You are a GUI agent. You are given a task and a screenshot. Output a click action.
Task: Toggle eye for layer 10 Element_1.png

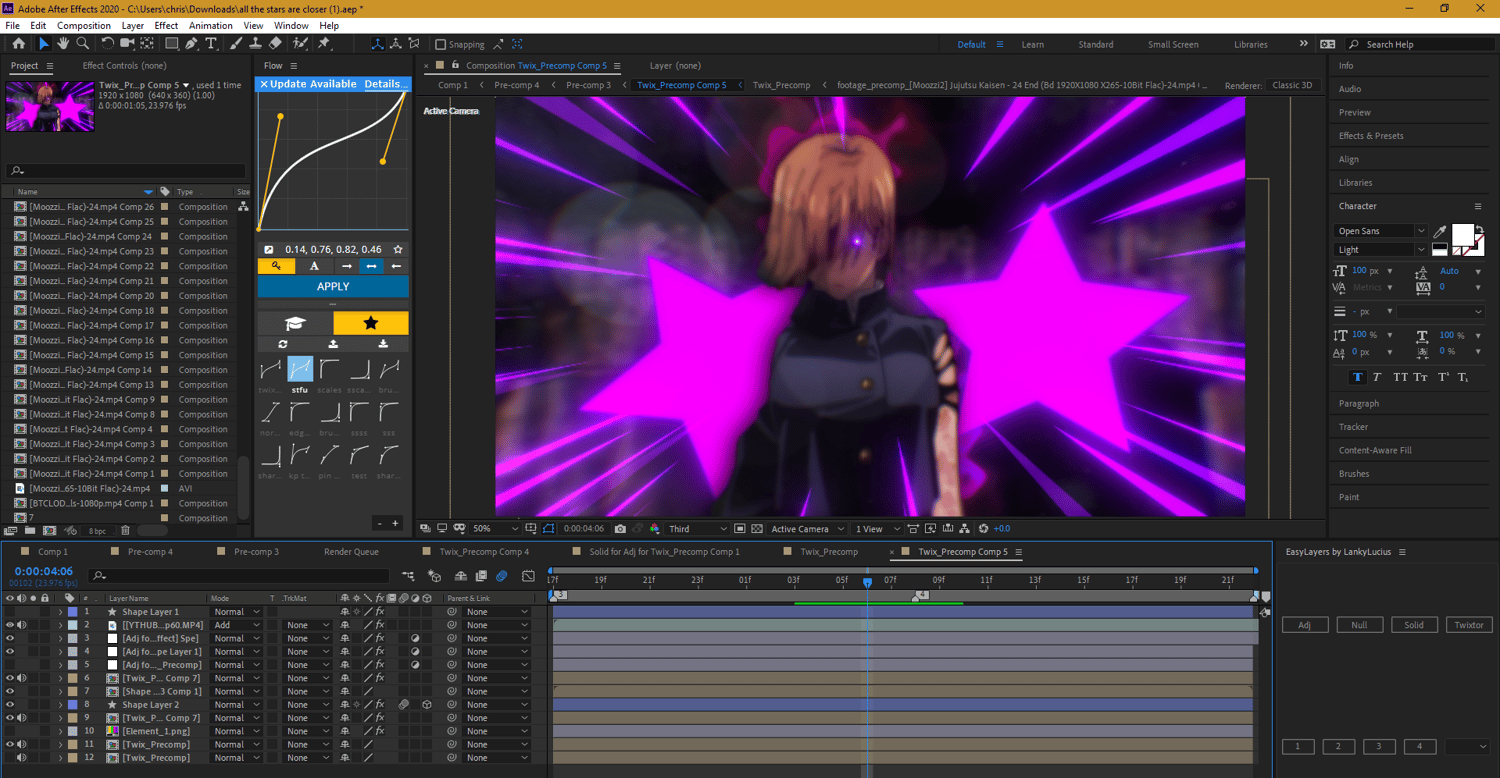point(10,731)
